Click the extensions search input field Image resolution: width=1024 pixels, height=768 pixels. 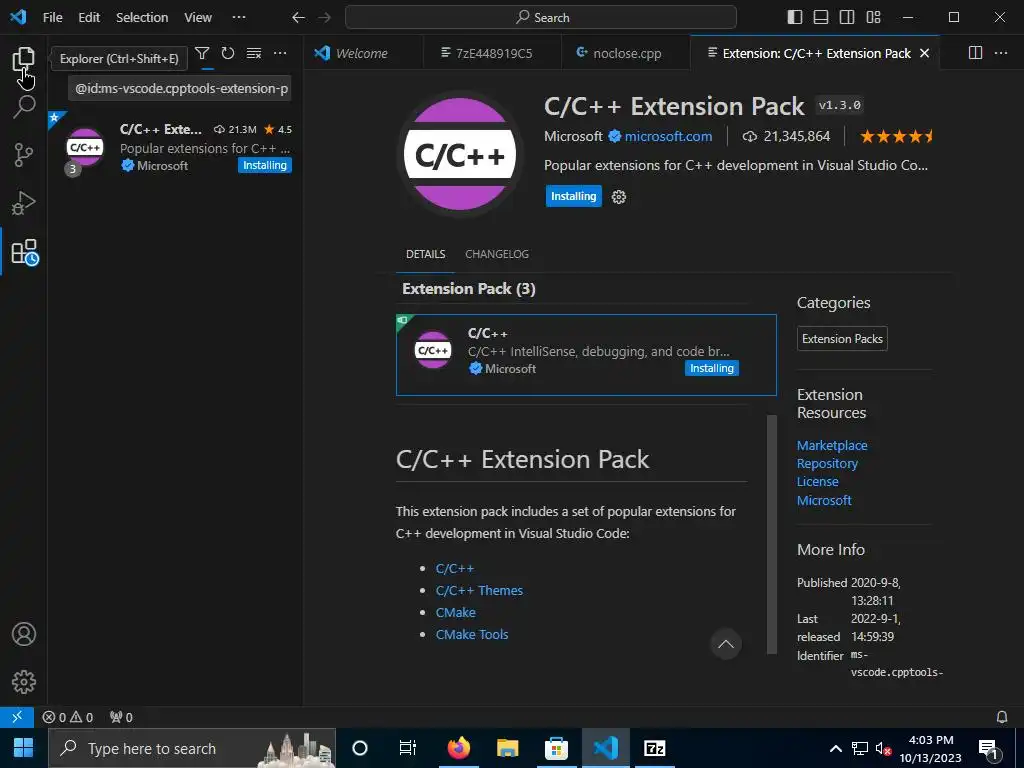(x=180, y=88)
